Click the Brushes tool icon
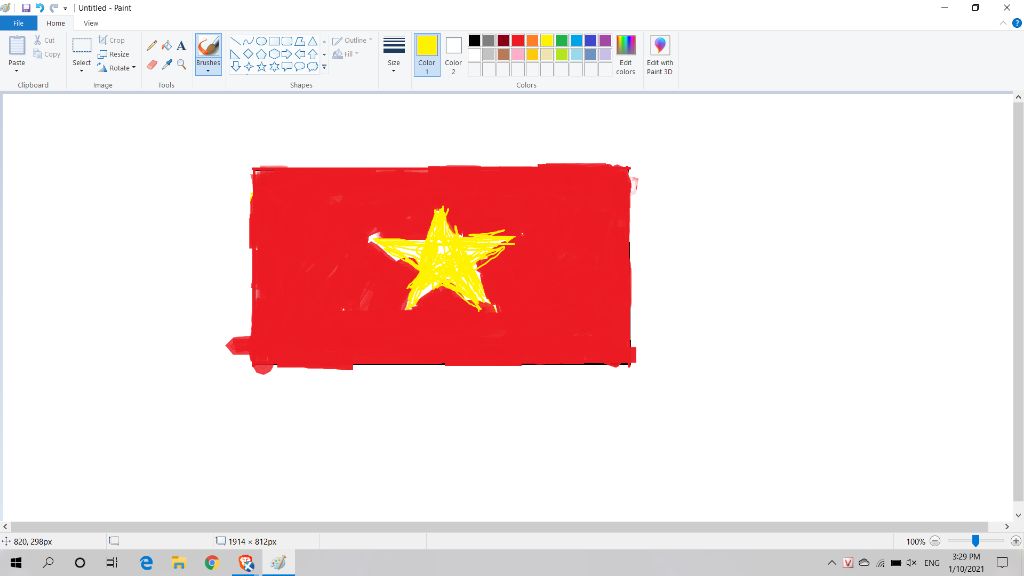Viewport: 1024px width, 576px height. [208, 46]
